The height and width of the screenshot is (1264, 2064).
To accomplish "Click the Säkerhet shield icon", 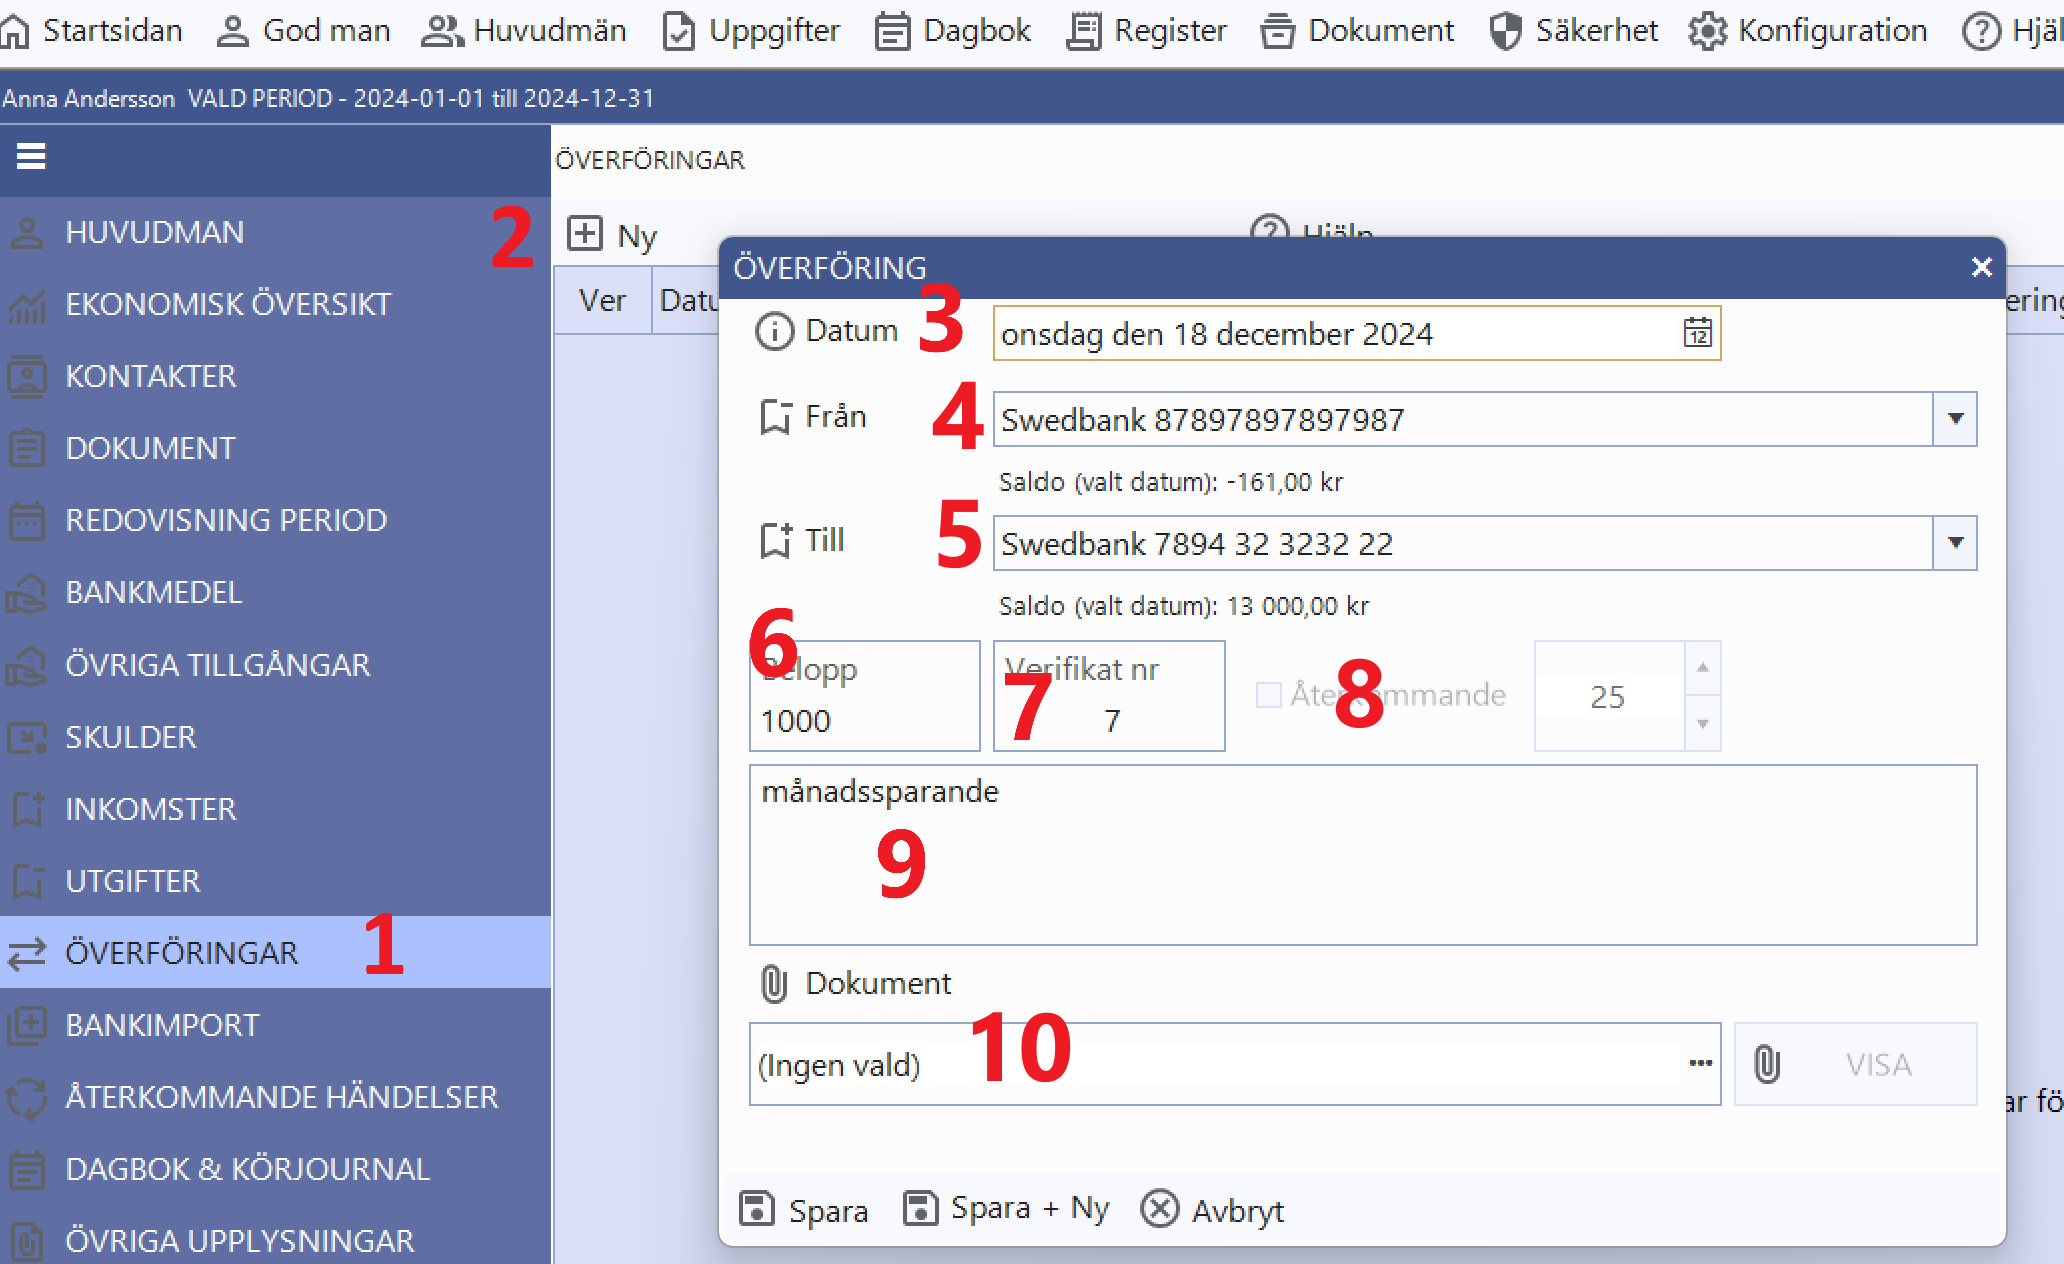I will point(1505,31).
